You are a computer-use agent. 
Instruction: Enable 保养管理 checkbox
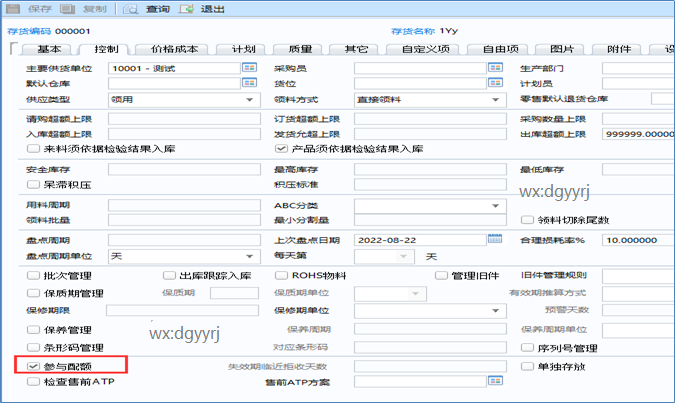tap(33, 329)
